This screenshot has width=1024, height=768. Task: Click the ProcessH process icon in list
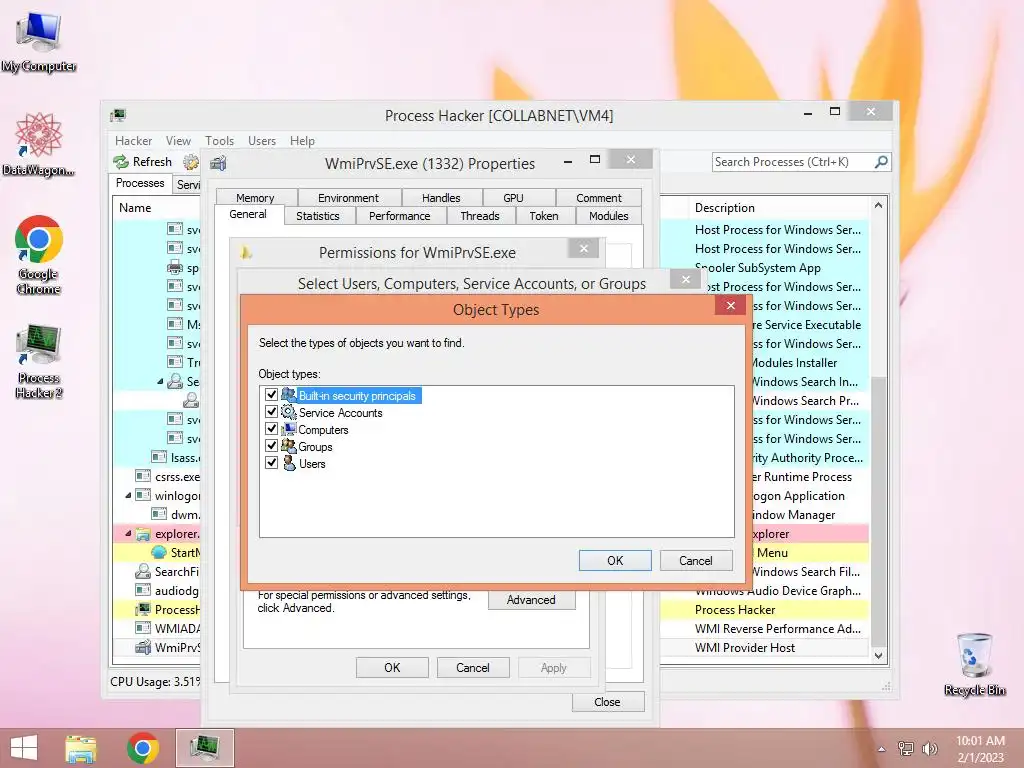(143, 609)
